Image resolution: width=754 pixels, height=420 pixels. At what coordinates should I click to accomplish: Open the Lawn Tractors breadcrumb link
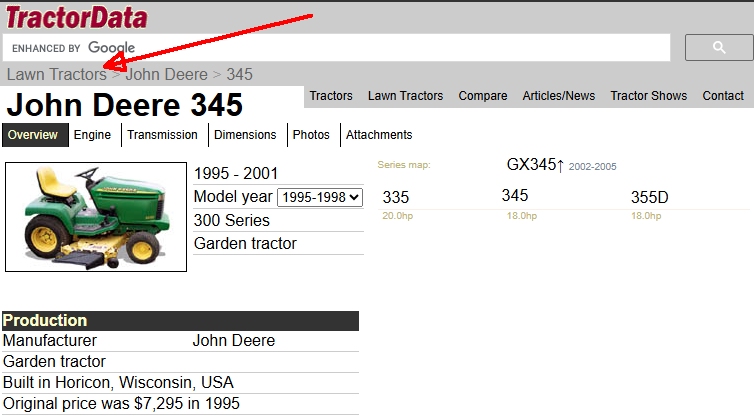click(x=57, y=75)
